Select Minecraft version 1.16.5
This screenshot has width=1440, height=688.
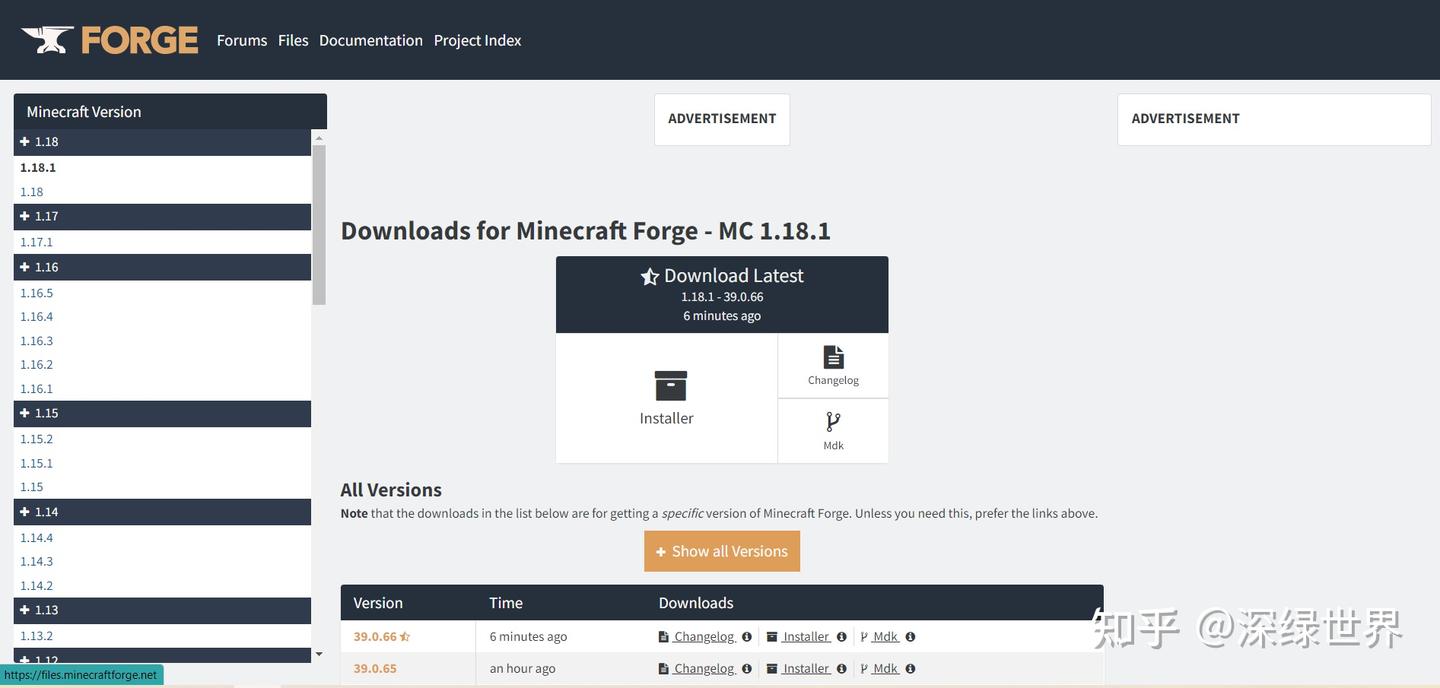[35, 291]
